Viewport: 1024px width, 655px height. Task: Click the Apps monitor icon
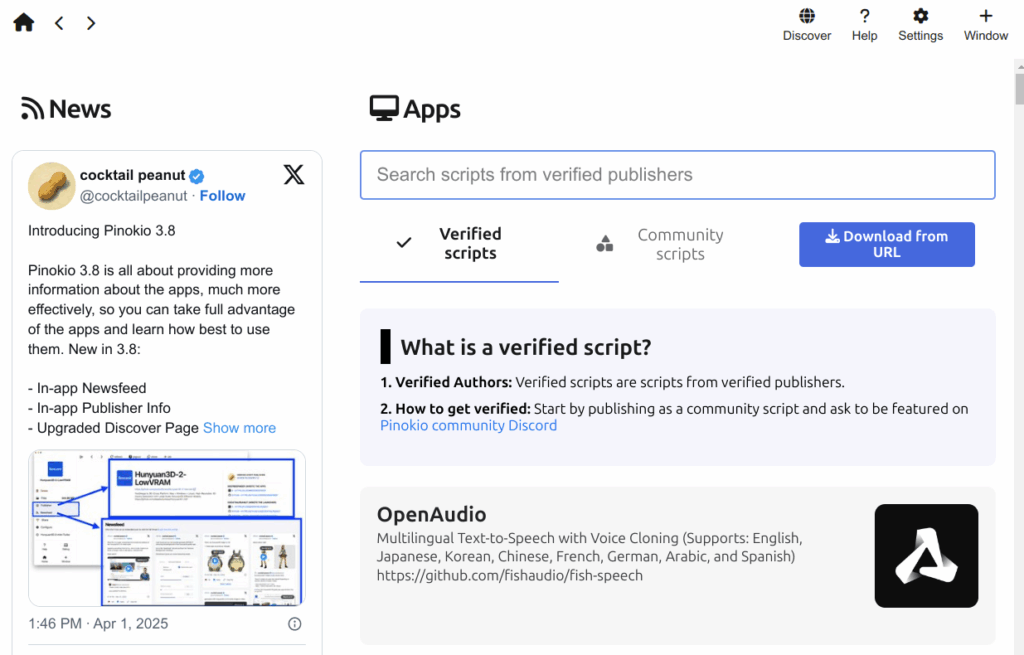(383, 108)
